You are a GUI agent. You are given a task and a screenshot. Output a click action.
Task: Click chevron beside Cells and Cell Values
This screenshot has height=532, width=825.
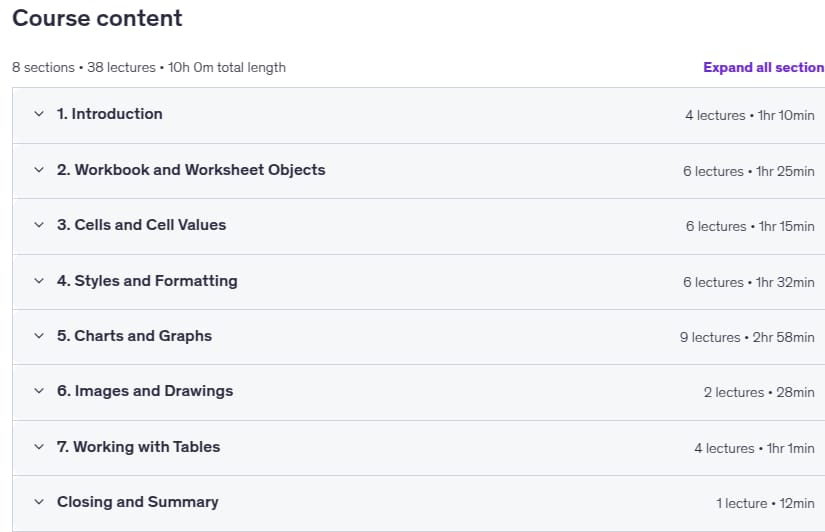pyautogui.click(x=39, y=225)
